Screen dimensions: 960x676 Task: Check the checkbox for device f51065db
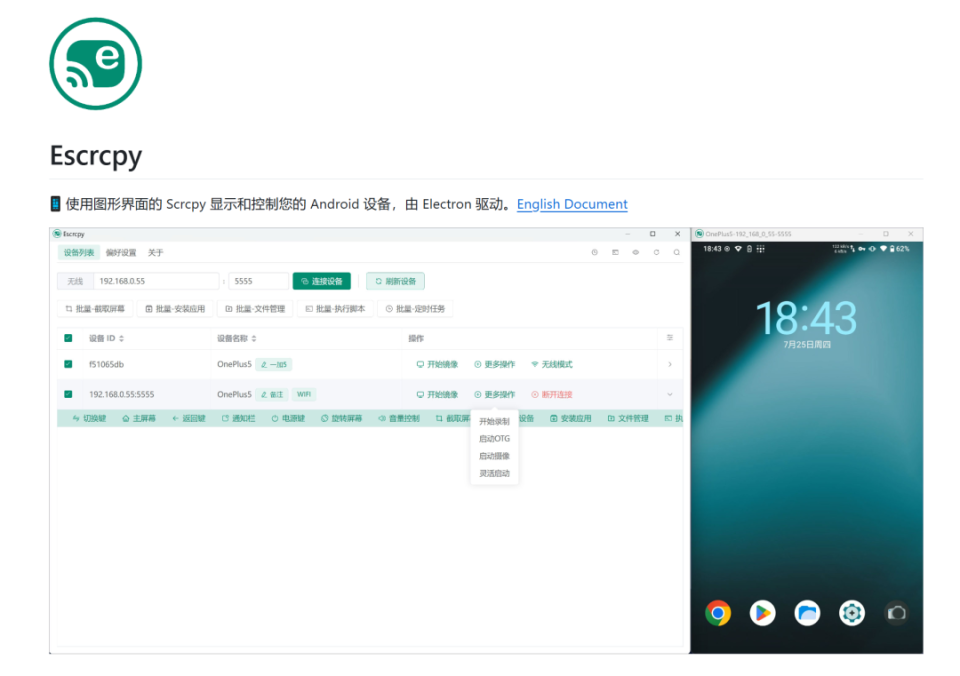pyautogui.click(x=67, y=364)
